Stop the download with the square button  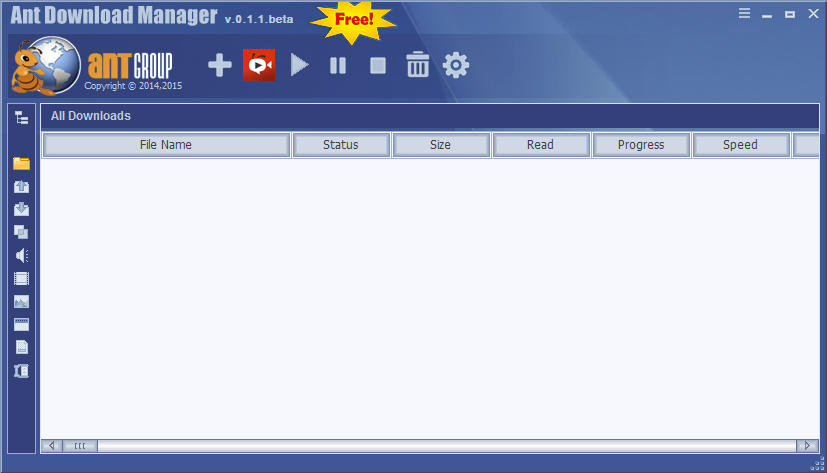click(378, 65)
